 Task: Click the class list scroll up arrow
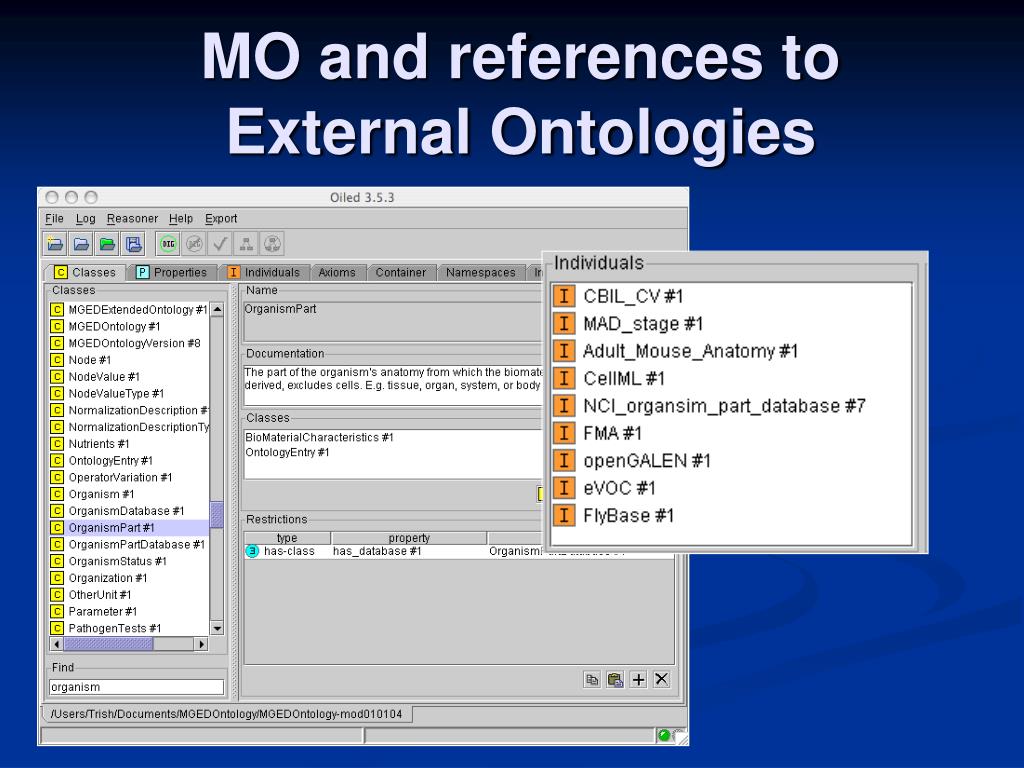217,309
